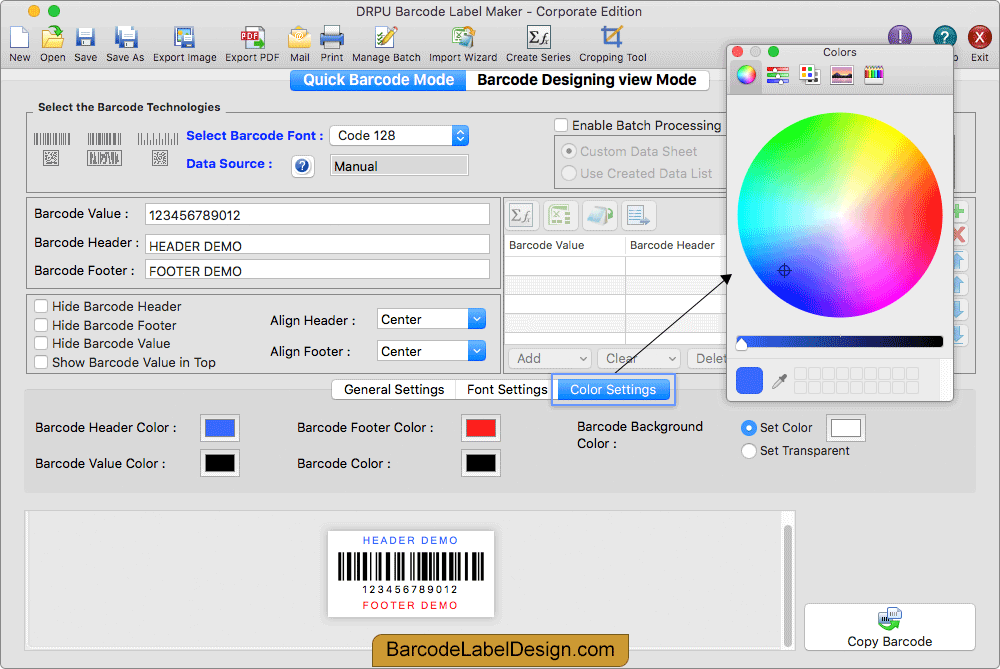Choose Set Color background option
This screenshot has height=669, width=1000.
(749, 428)
